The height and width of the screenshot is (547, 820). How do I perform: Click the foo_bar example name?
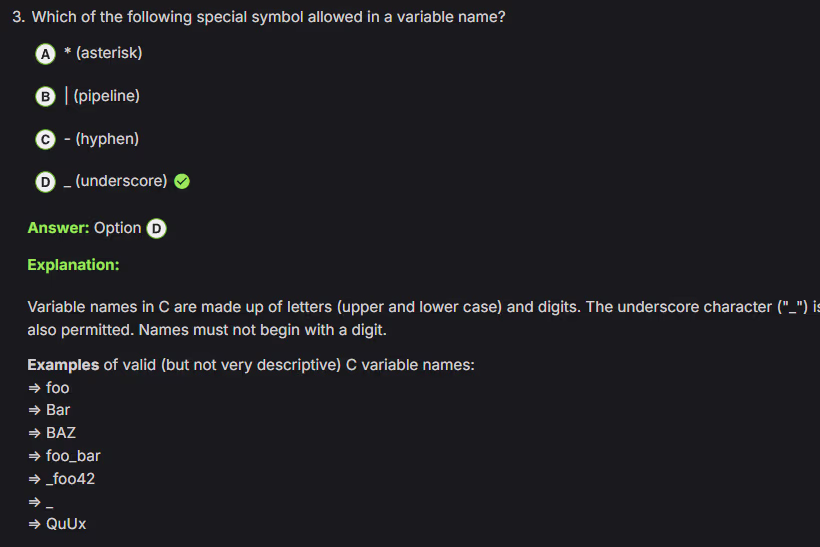point(73,456)
